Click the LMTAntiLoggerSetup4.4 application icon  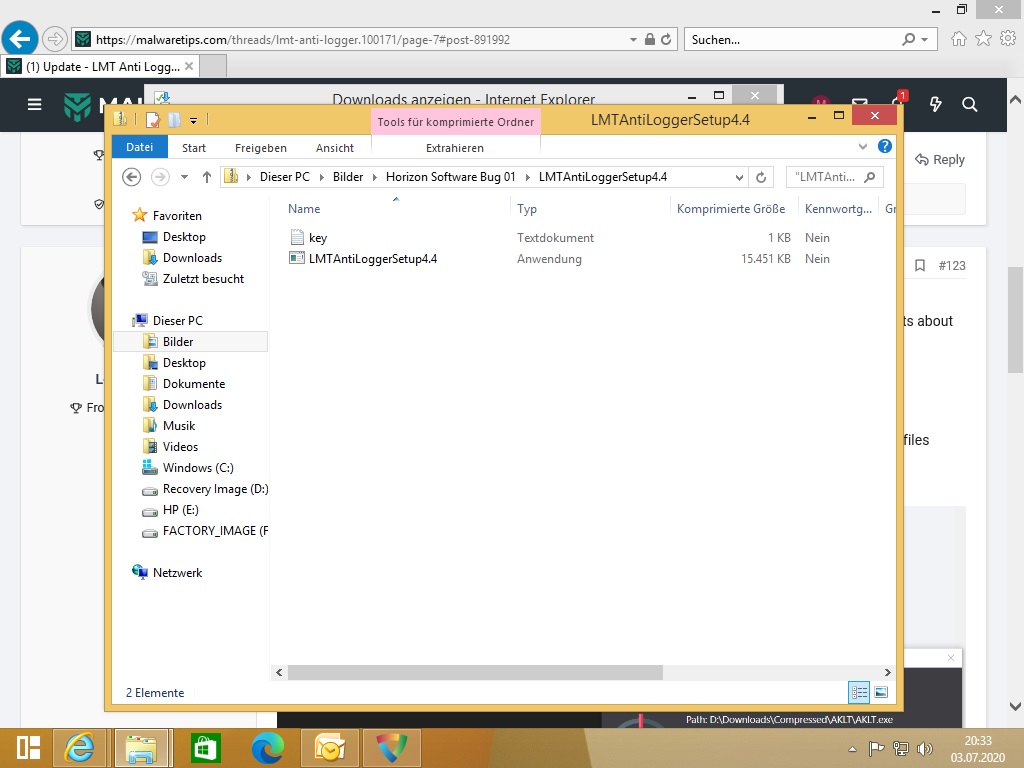point(297,258)
